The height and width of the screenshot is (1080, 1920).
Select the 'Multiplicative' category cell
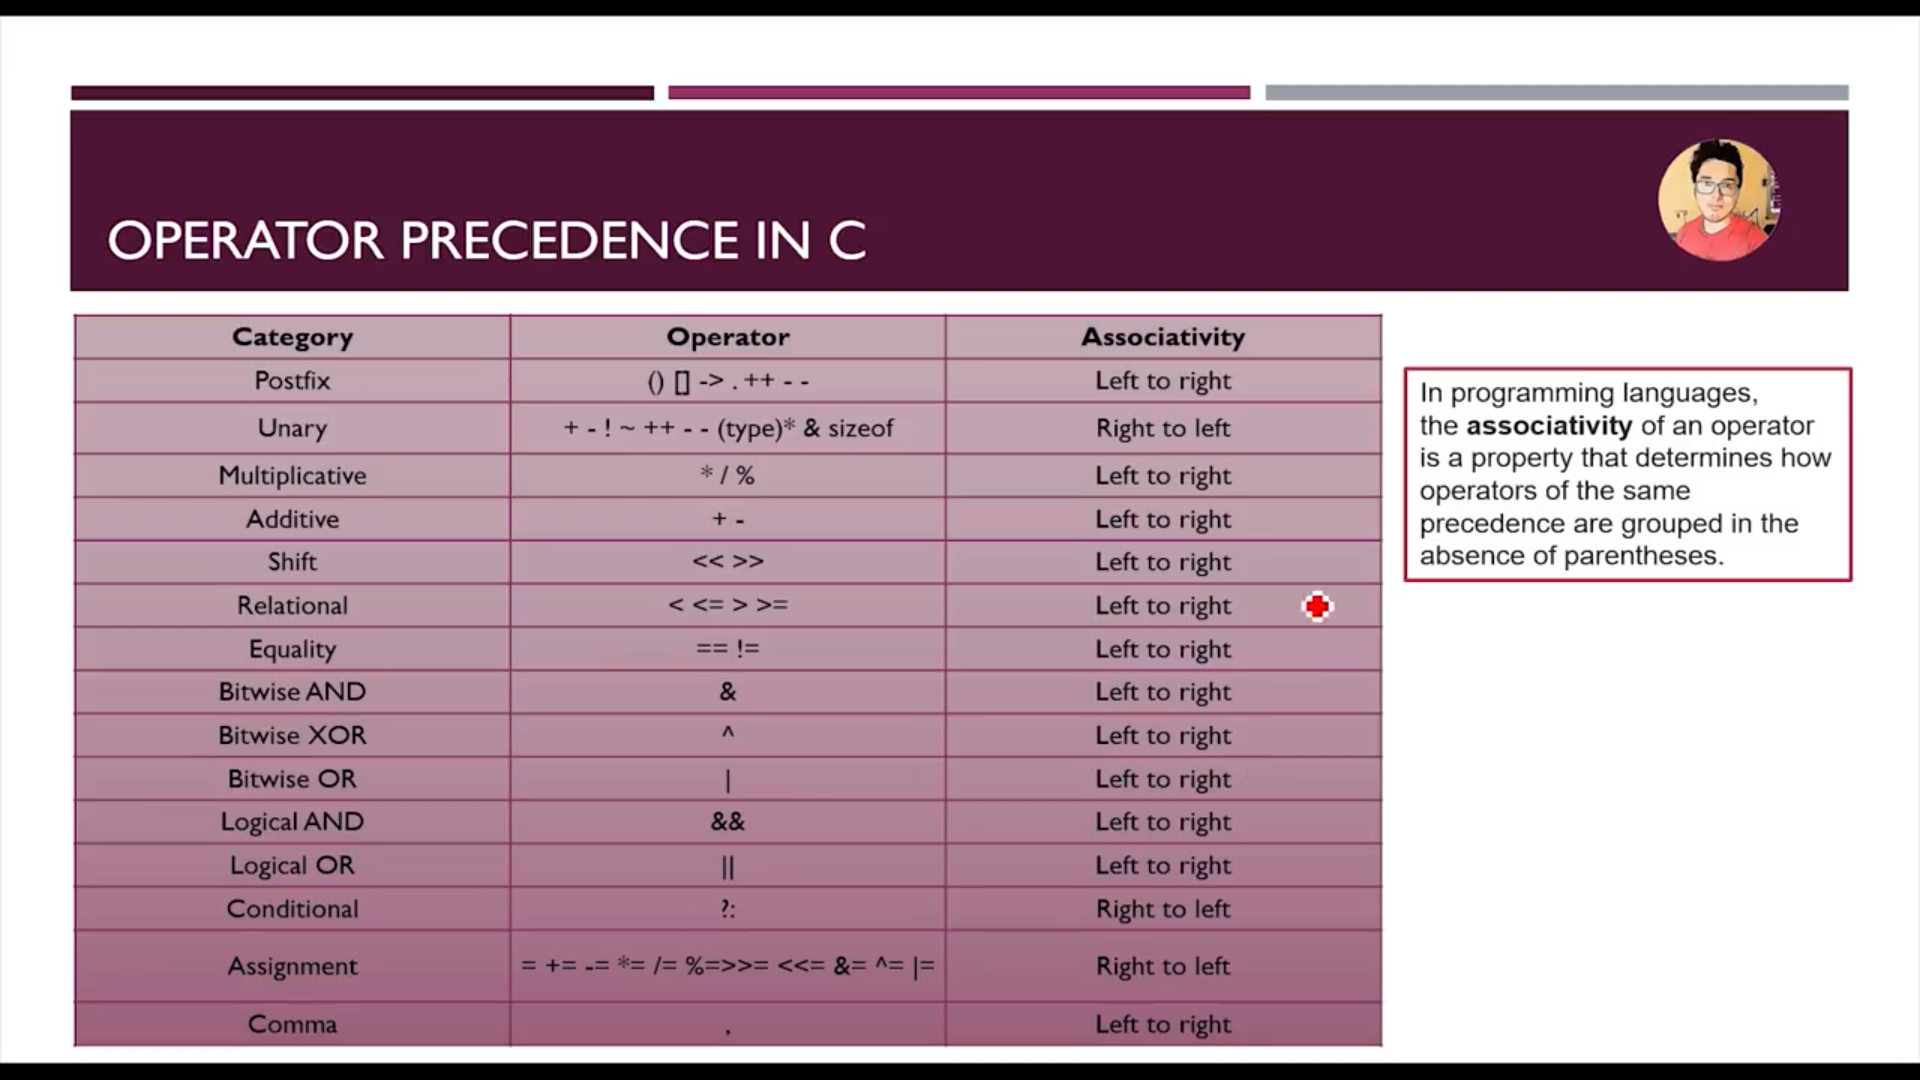292,476
